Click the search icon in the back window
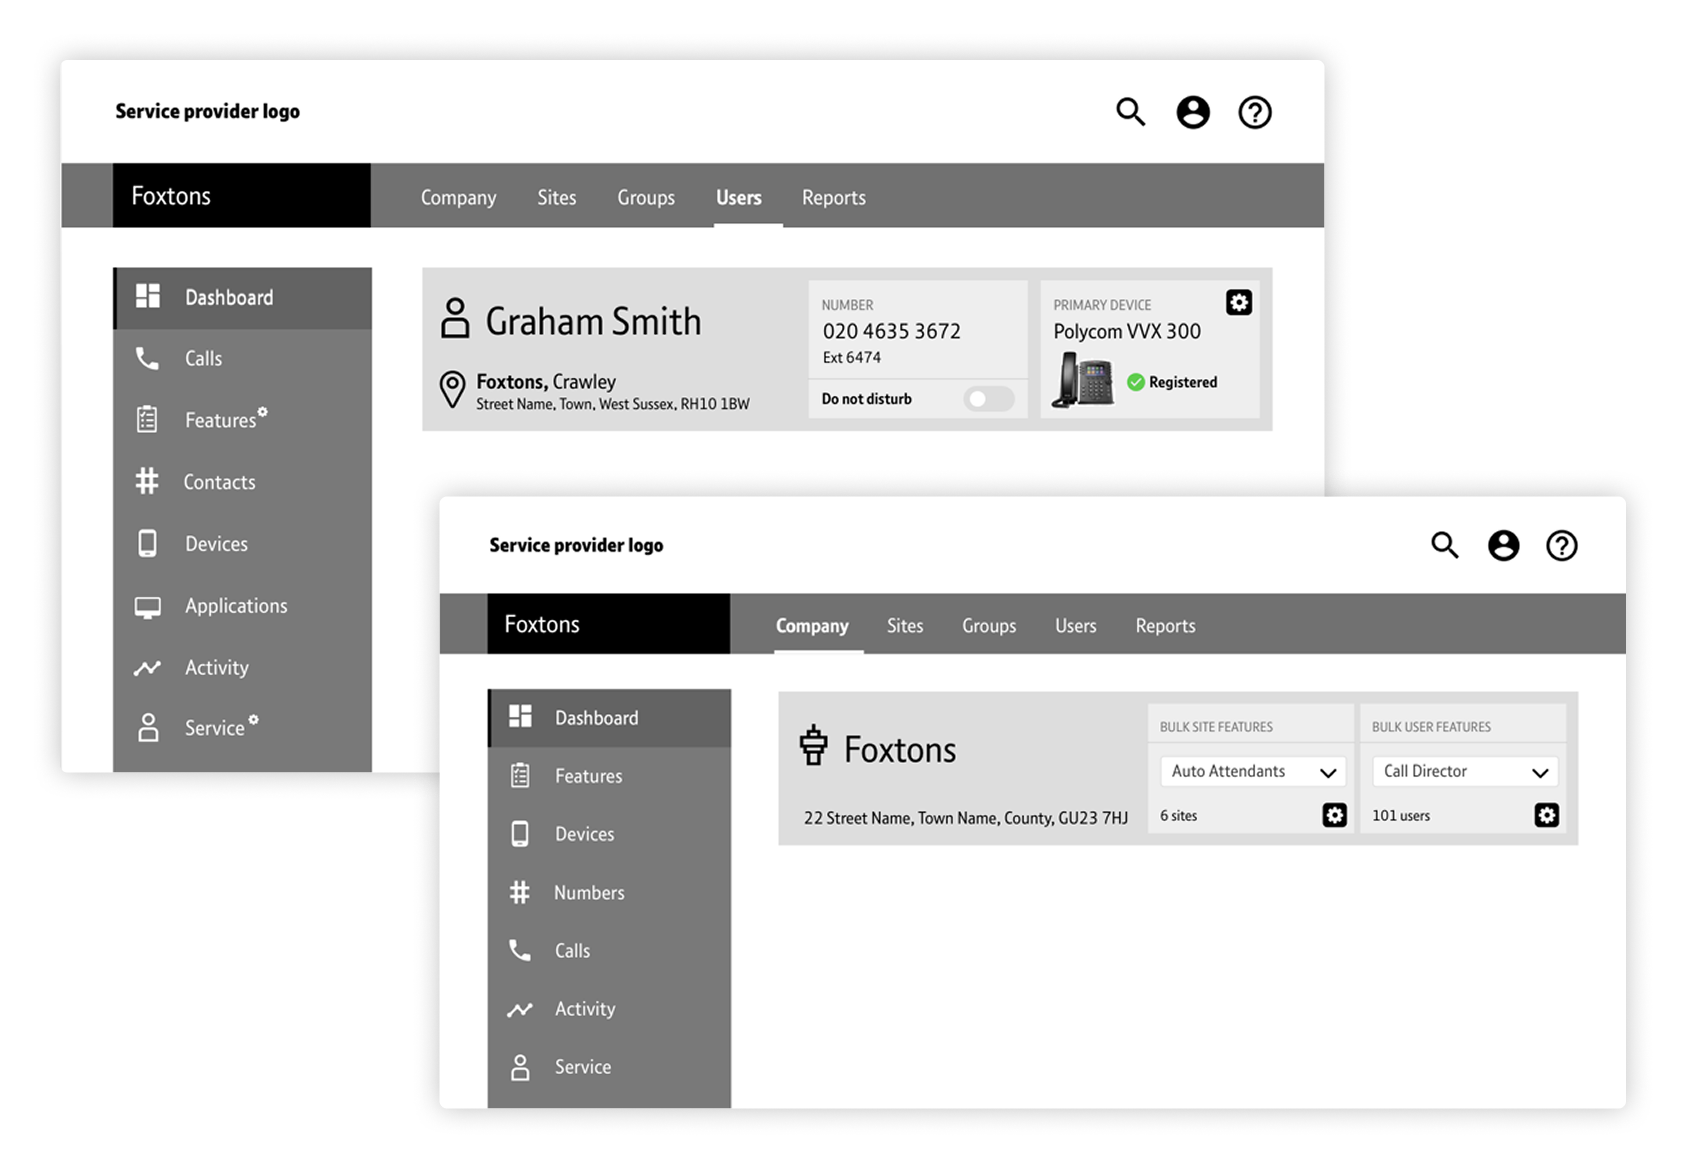The image size is (1686, 1169). [1130, 112]
